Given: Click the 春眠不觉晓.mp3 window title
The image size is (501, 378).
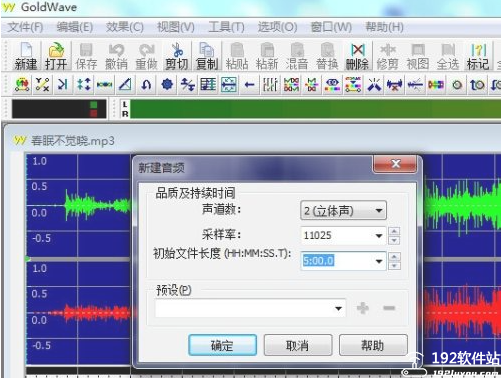Looking at the screenshot, I should [x=72, y=141].
